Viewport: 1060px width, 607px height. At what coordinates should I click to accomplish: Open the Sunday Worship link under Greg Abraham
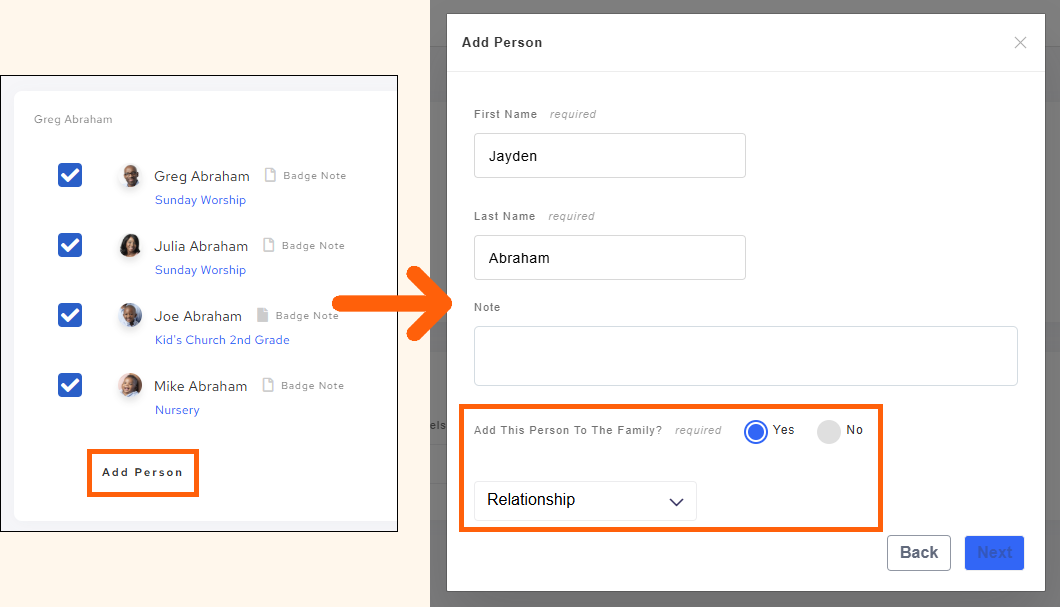click(x=200, y=199)
